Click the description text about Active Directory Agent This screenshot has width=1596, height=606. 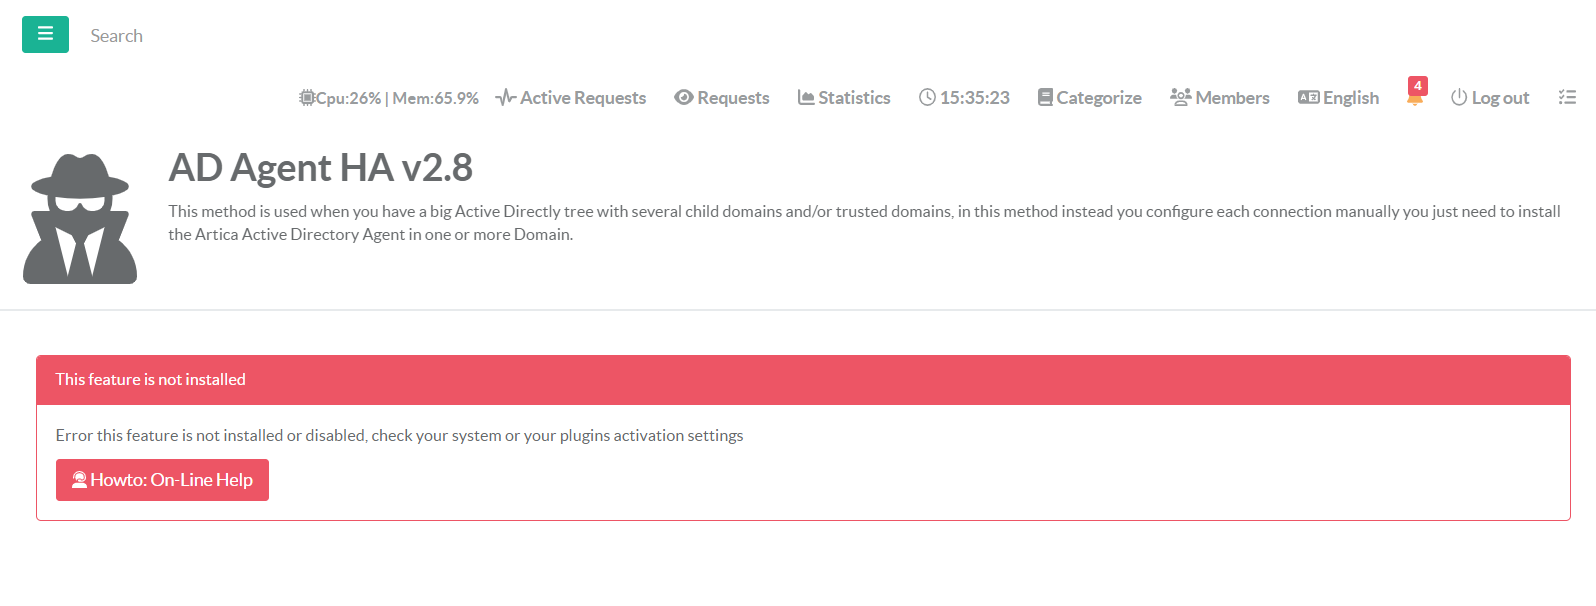(x=864, y=223)
